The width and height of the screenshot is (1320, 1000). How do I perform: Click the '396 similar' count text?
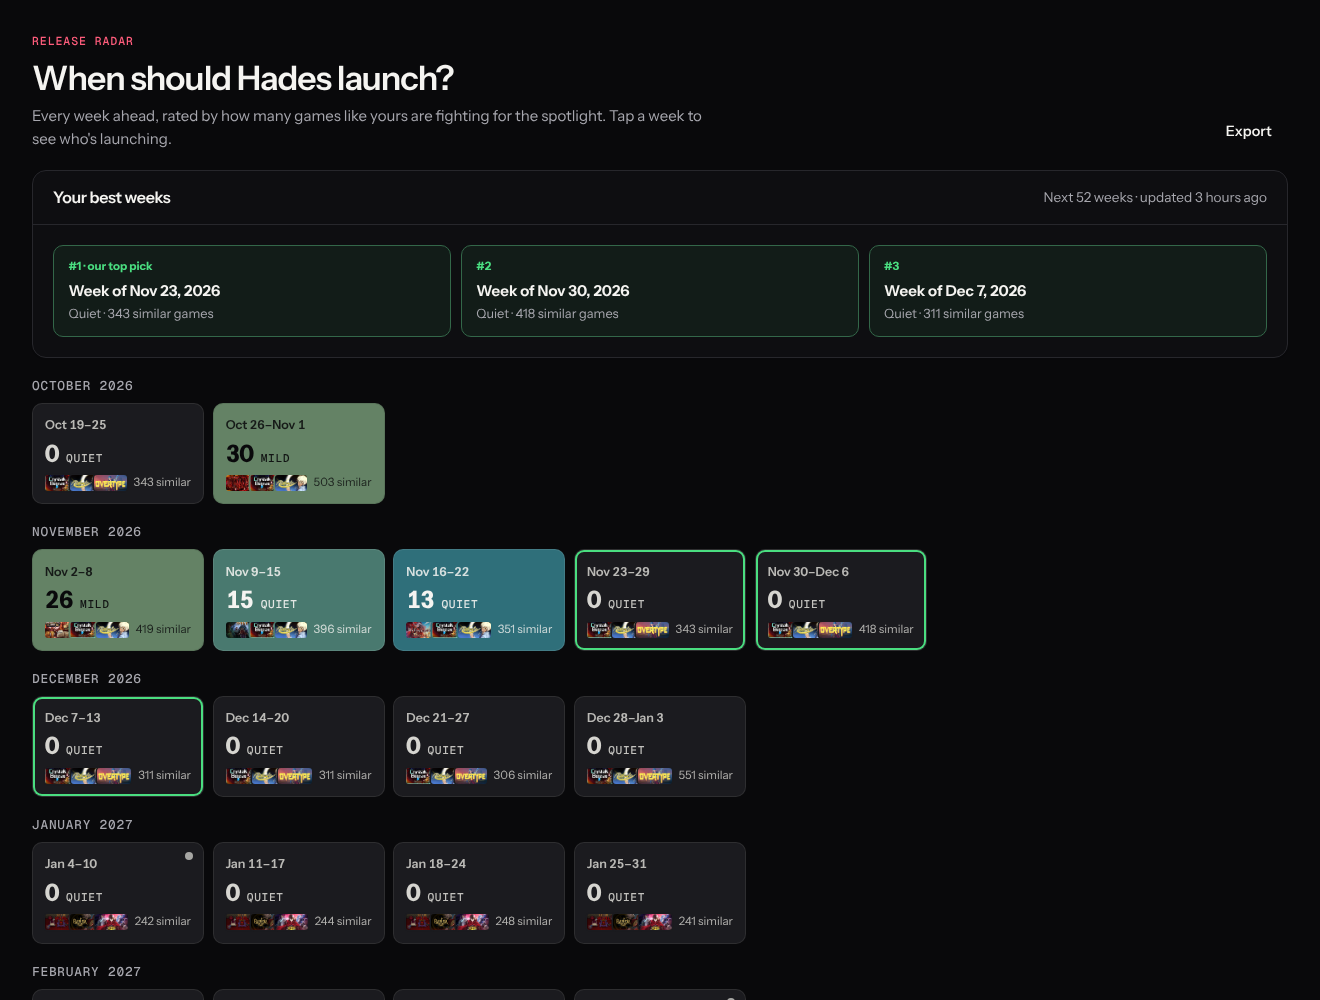(x=342, y=629)
